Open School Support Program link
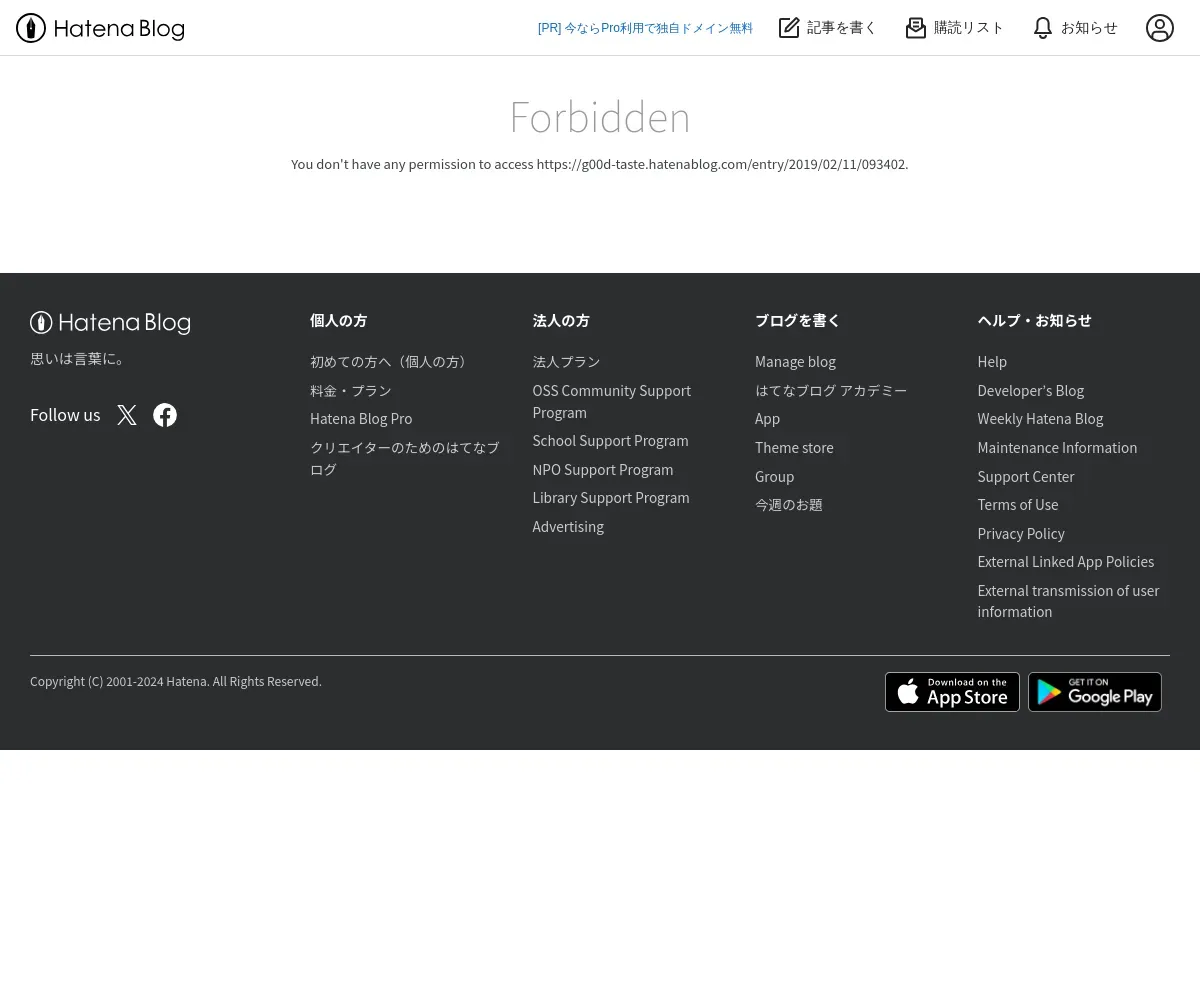 tap(610, 441)
